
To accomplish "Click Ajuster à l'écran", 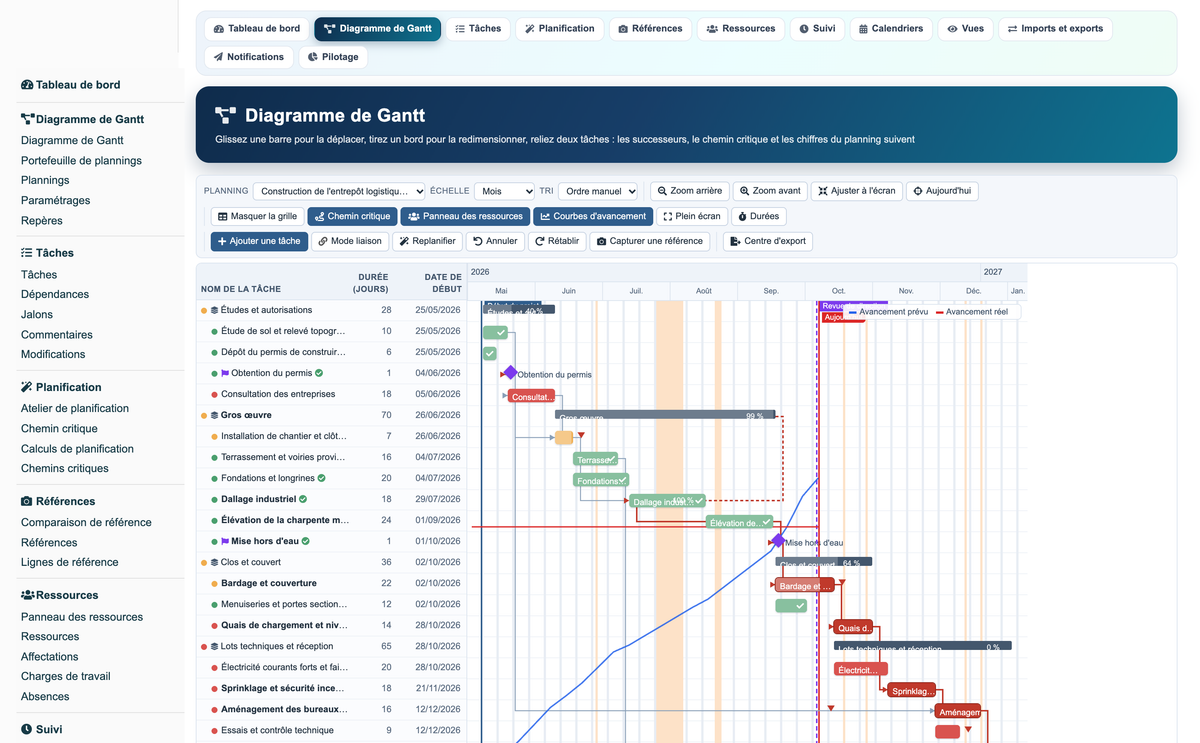I will (x=856, y=191).
